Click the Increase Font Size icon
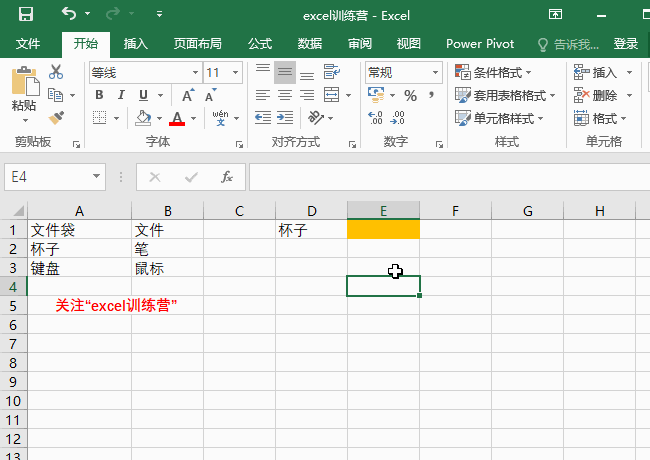 pyautogui.click(x=189, y=95)
